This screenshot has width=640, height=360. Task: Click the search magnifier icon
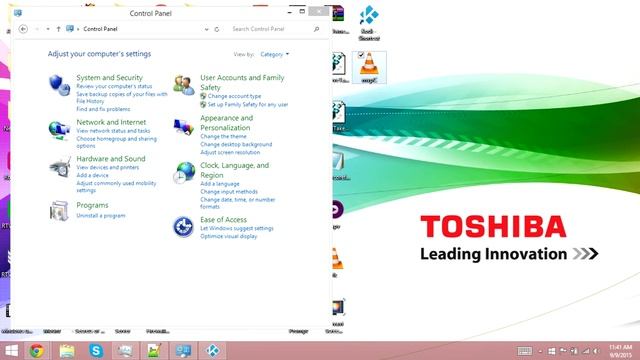pyautogui.click(x=316, y=29)
